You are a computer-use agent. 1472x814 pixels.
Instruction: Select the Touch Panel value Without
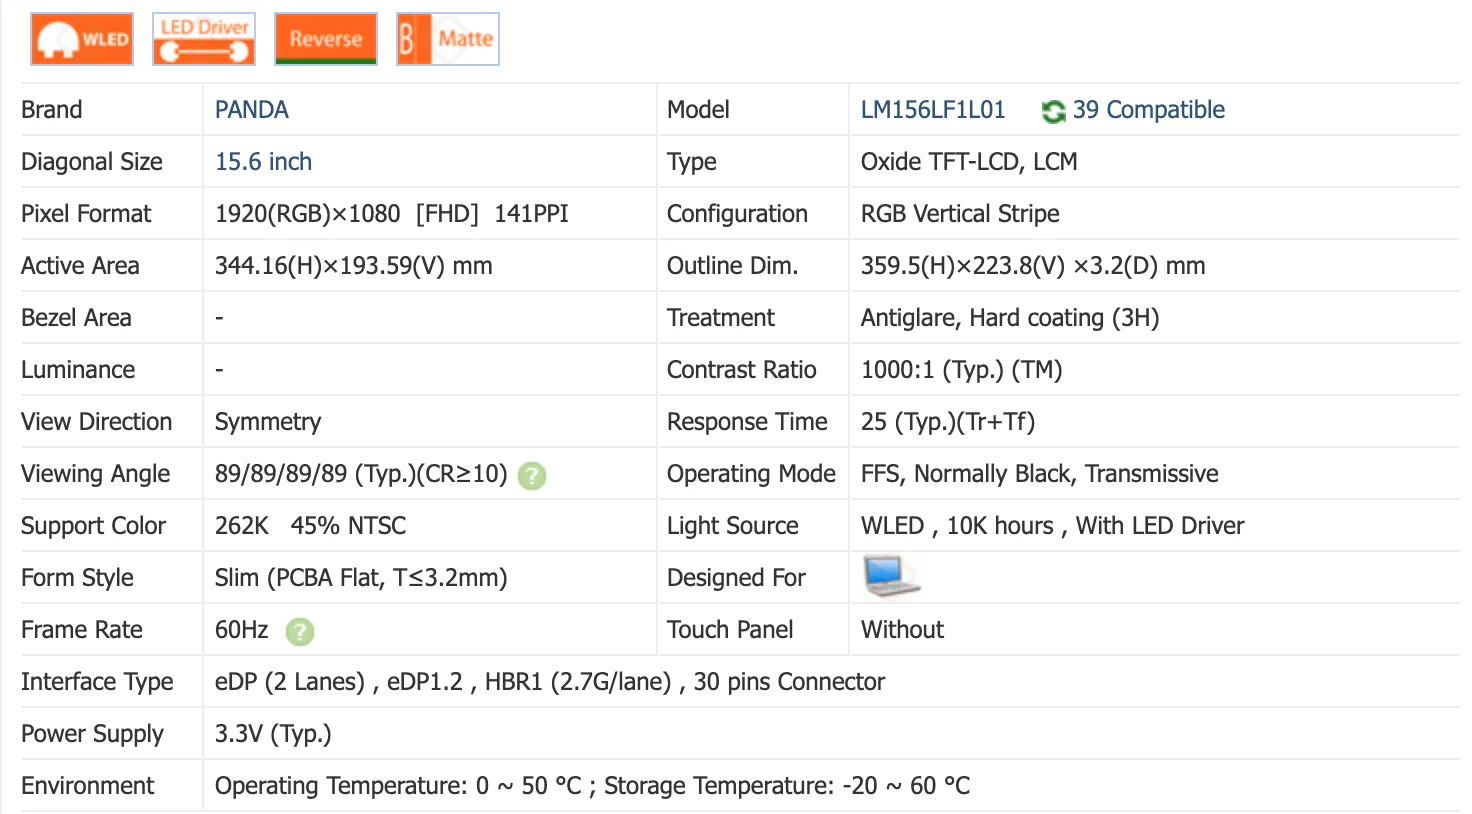[x=902, y=630]
